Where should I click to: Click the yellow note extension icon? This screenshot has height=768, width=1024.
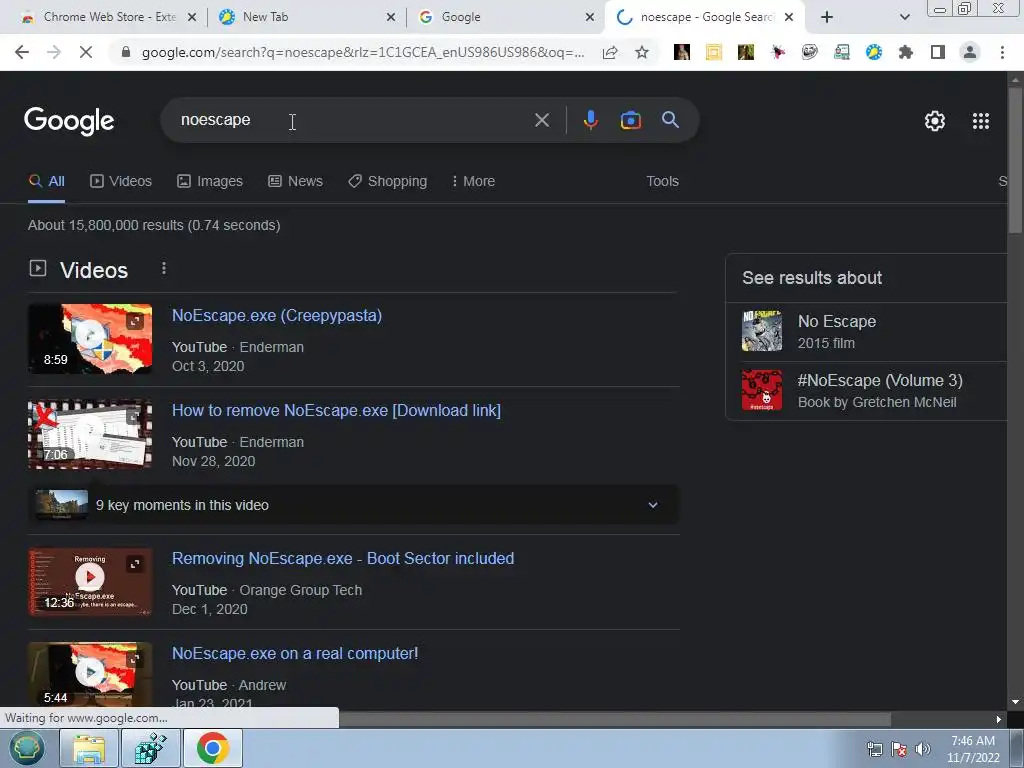pos(713,52)
